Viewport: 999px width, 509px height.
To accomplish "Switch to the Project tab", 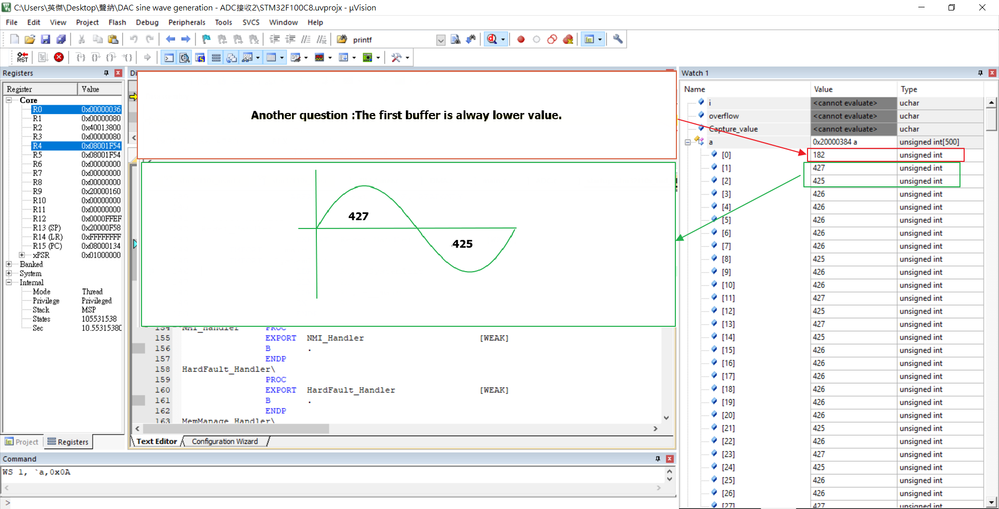I will click(21, 441).
